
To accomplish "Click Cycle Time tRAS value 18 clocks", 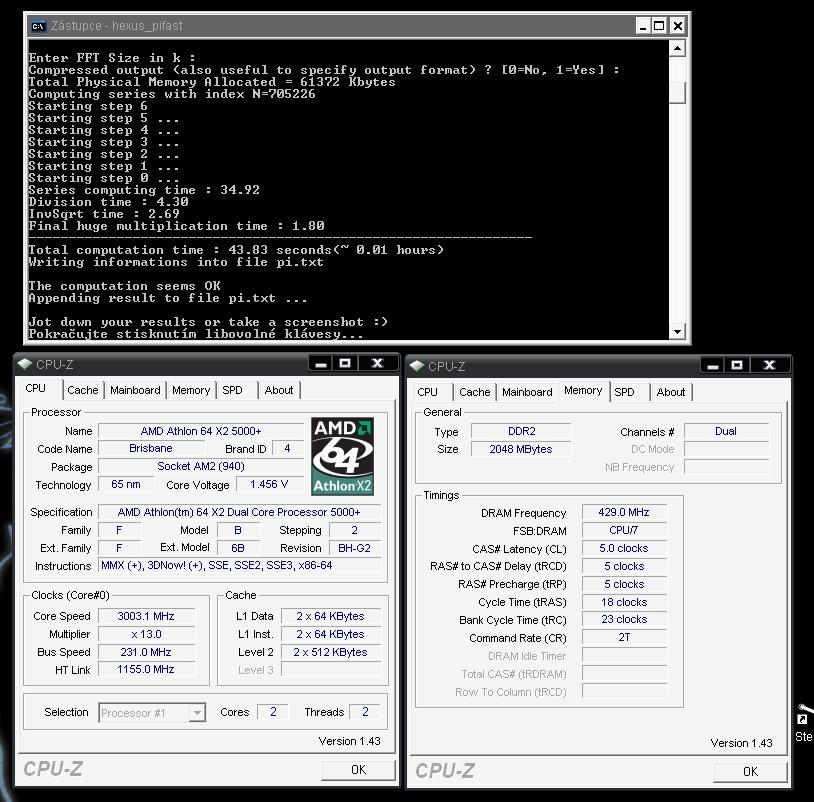I will (624, 602).
